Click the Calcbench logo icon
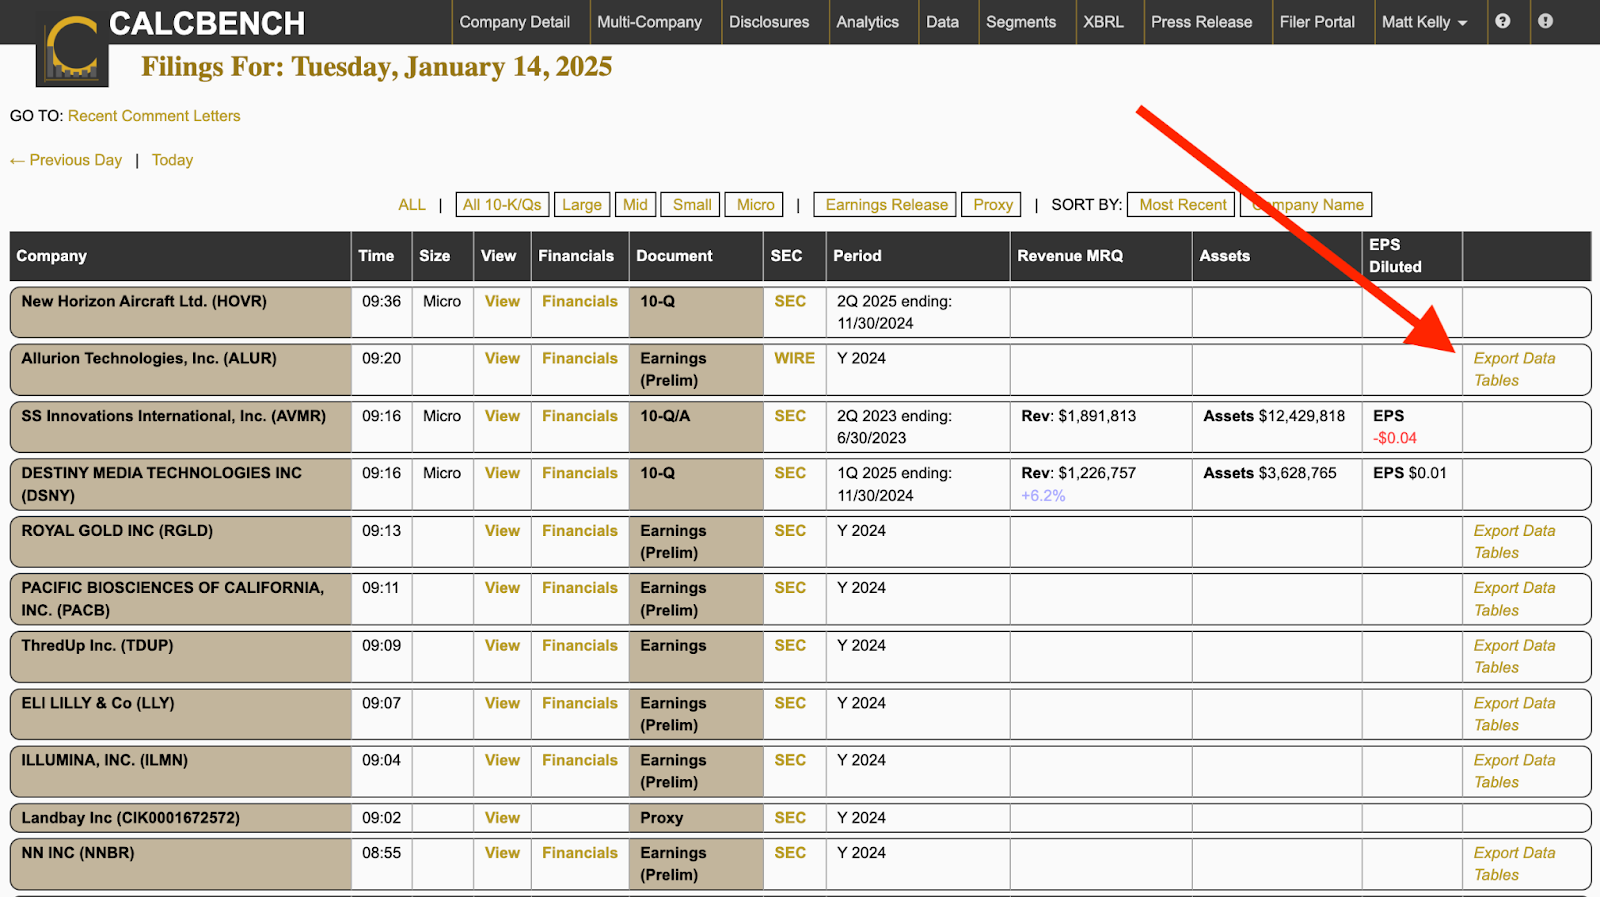 pyautogui.click(x=72, y=50)
